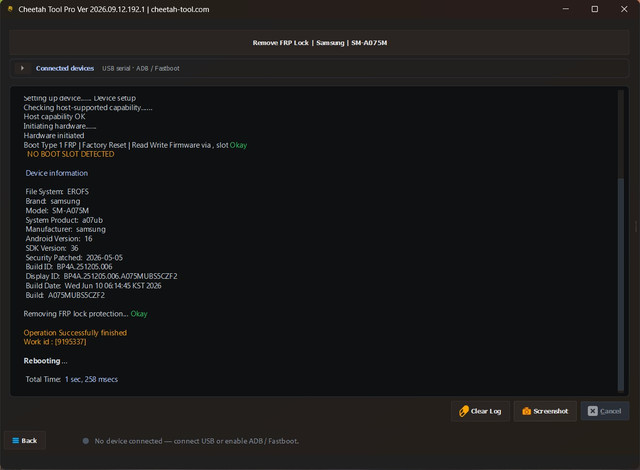Click the 'NO BOOT SLOT DETECTED' warning line
The width and height of the screenshot is (640, 470).
coord(71,154)
